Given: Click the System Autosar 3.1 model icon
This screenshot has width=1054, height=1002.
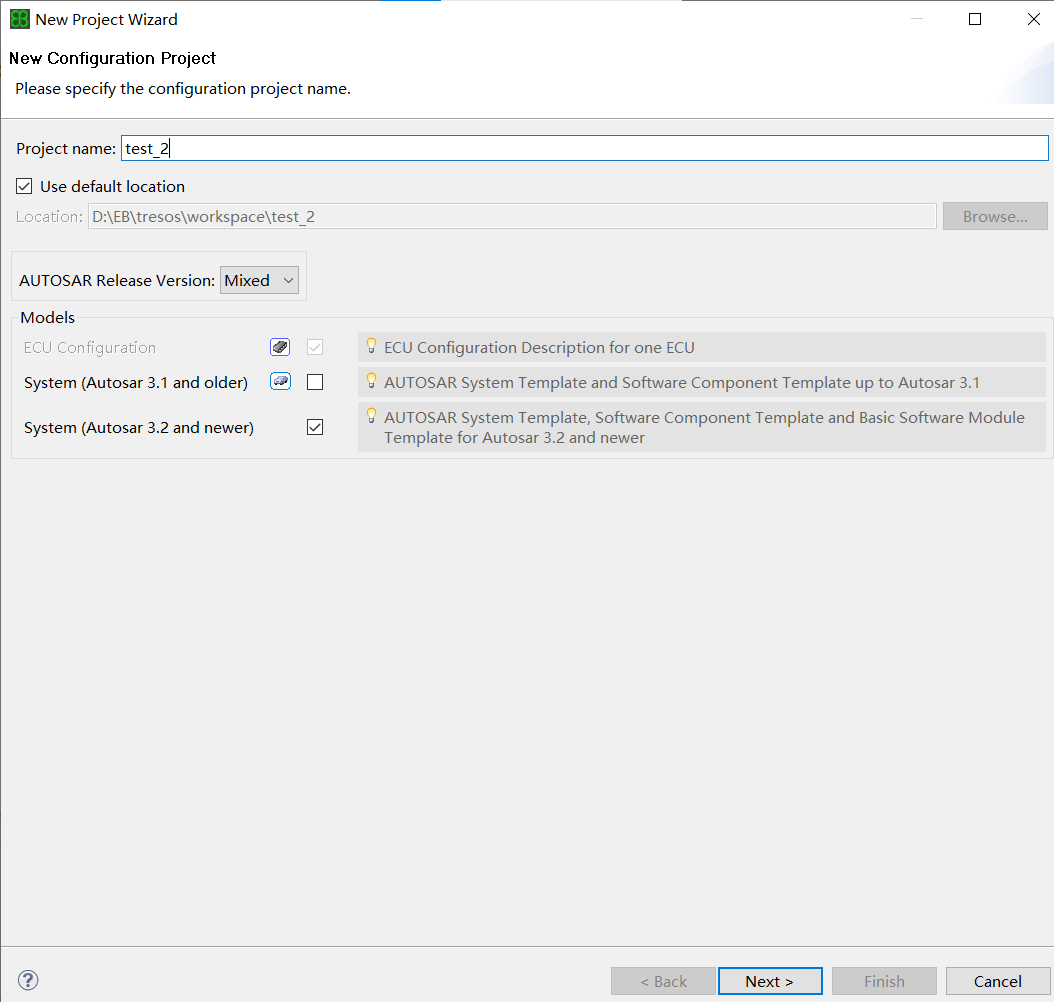Looking at the screenshot, I should coord(280,381).
